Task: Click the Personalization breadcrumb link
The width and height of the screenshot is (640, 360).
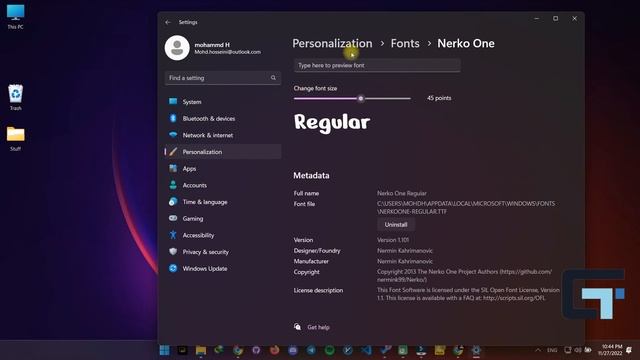Action: 332,43
